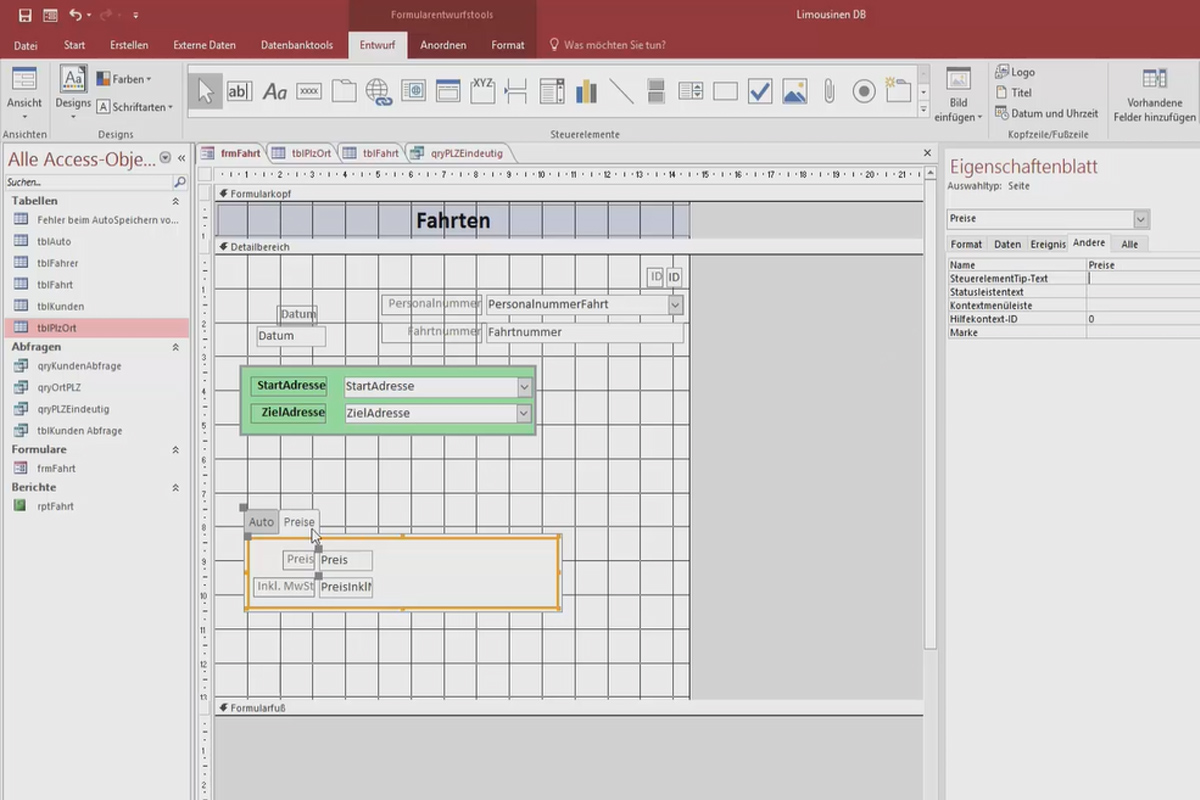Open the property sheet object selector dropdown

click(1141, 218)
